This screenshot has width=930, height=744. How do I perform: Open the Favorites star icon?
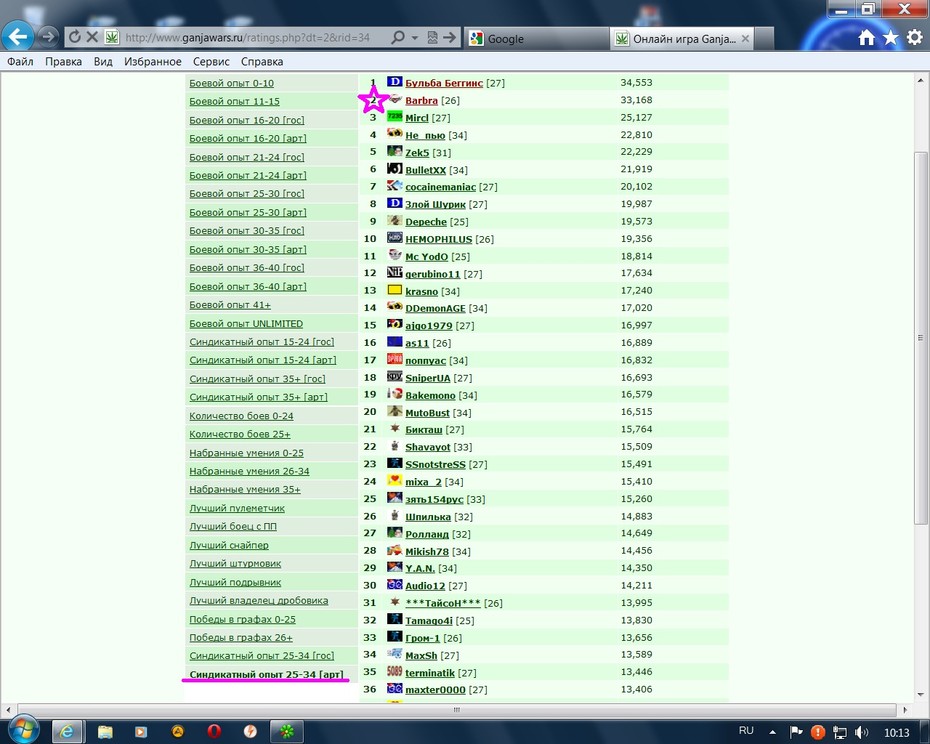pos(890,37)
